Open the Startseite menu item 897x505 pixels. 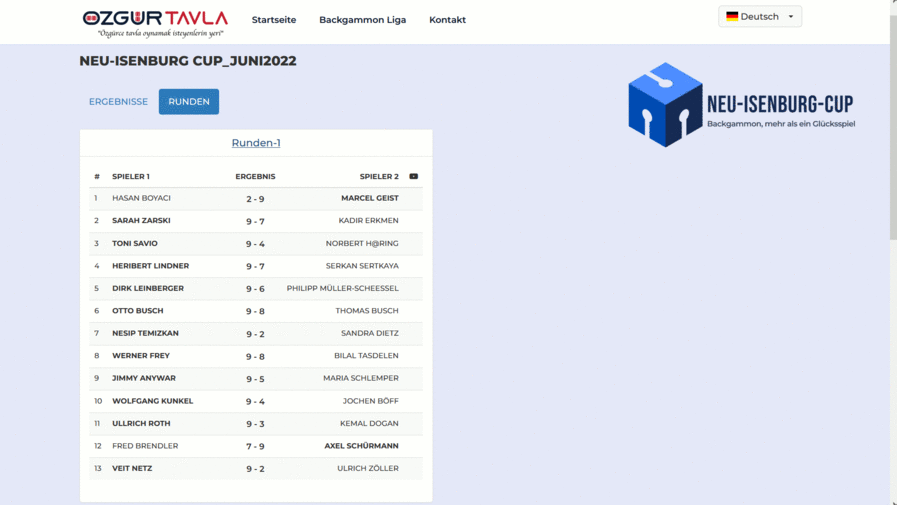pyautogui.click(x=273, y=20)
